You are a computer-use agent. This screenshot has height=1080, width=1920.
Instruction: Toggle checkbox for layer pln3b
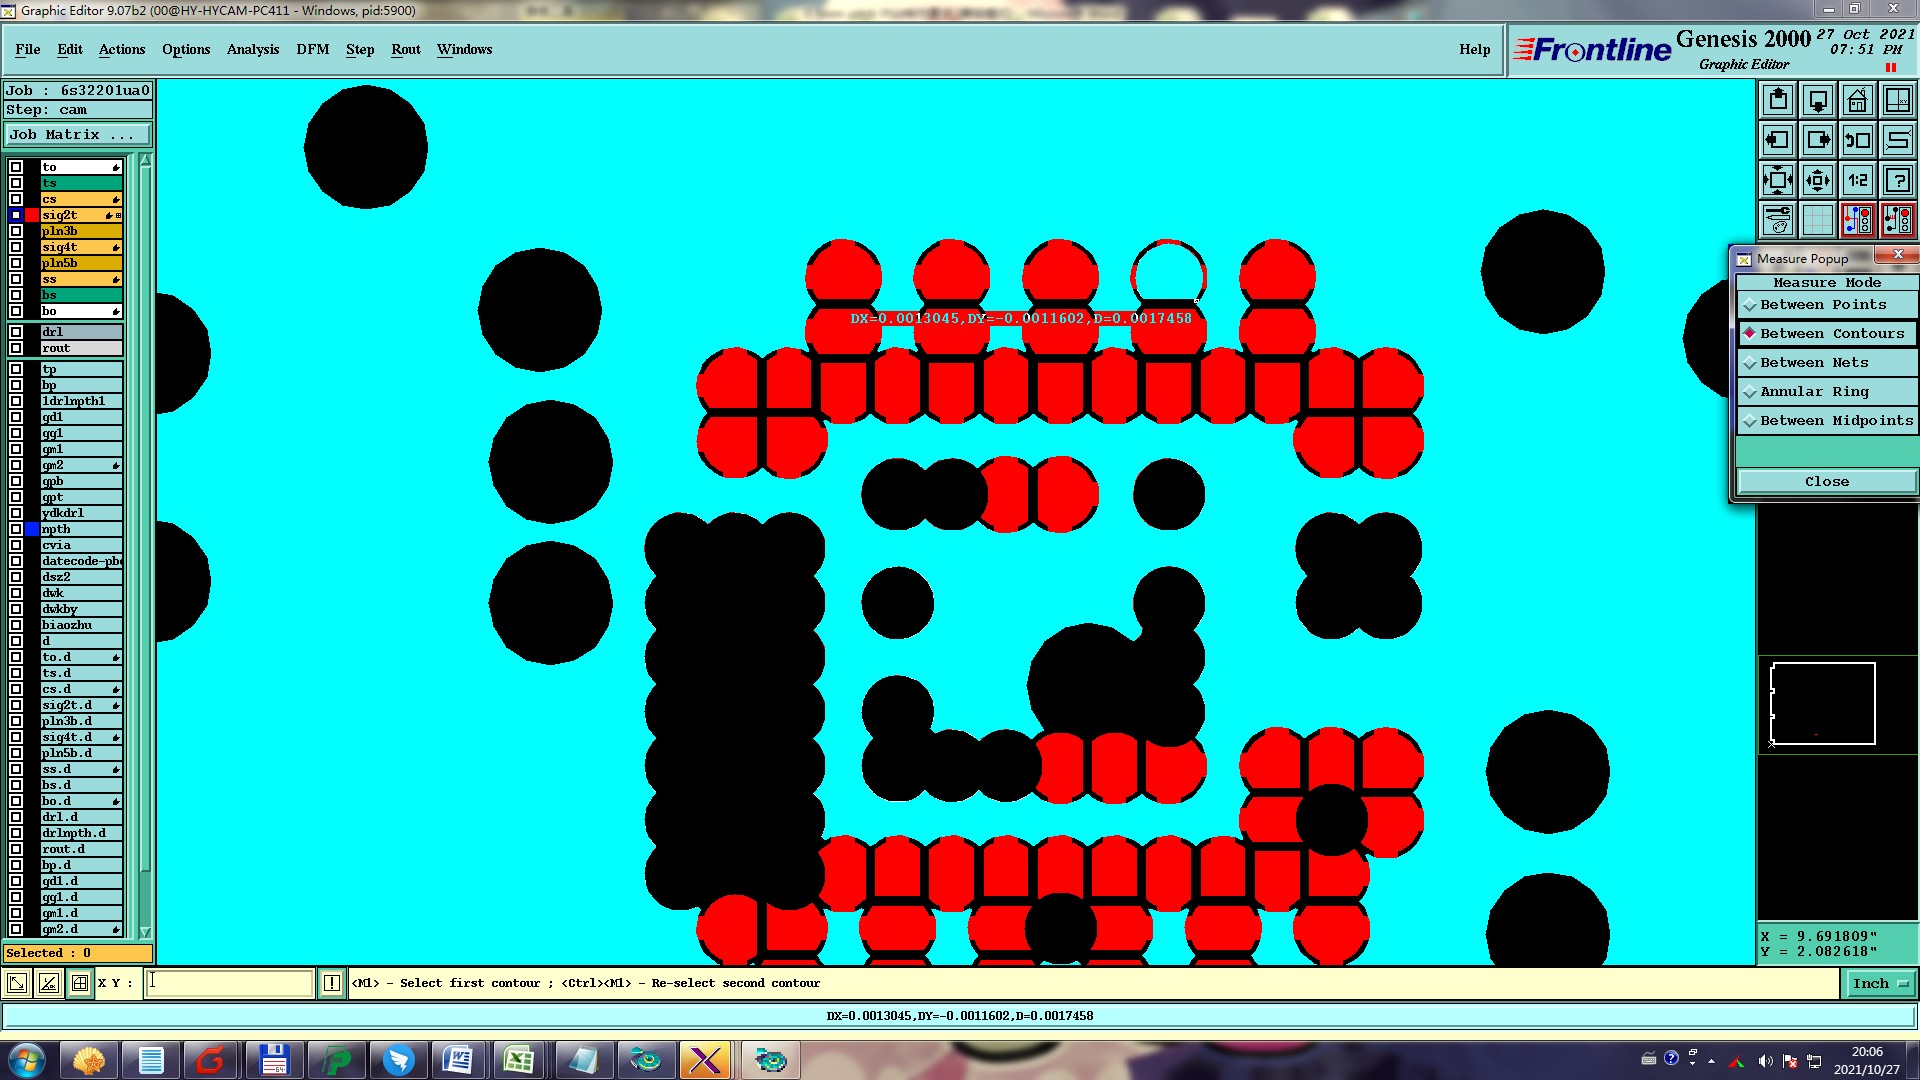tap(16, 231)
